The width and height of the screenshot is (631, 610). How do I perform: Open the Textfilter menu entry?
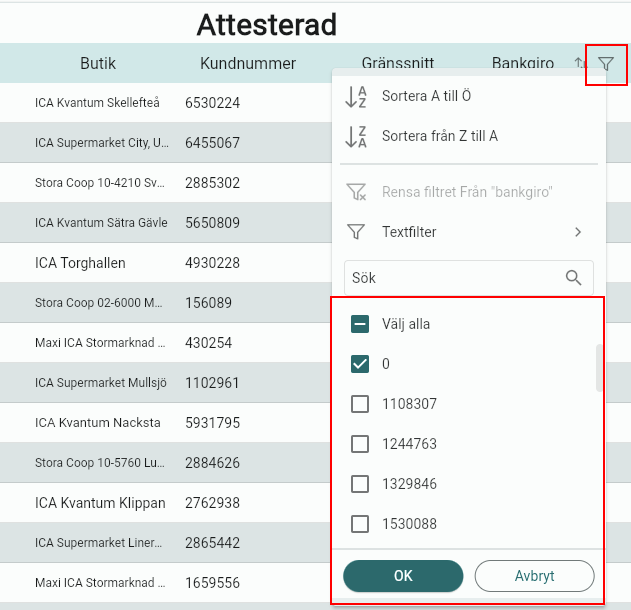coord(469,232)
